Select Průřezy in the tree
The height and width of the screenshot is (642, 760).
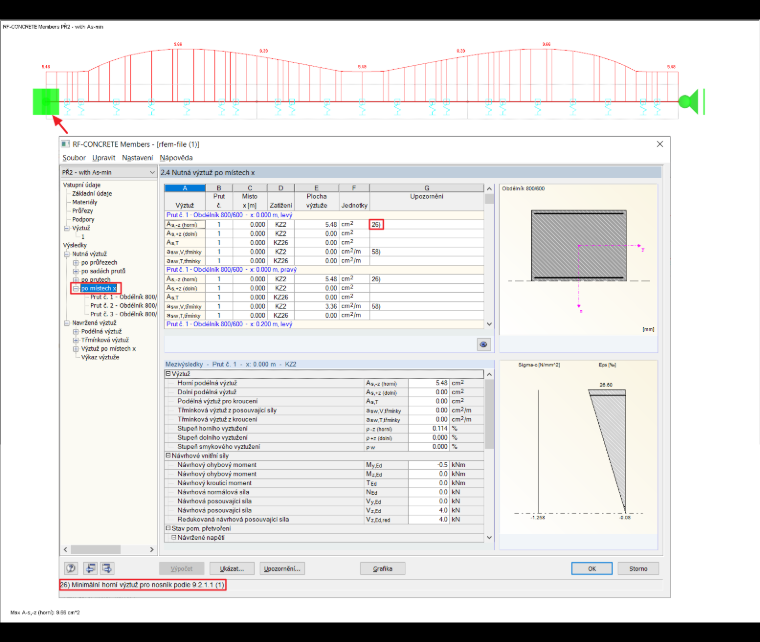[x=82, y=211]
